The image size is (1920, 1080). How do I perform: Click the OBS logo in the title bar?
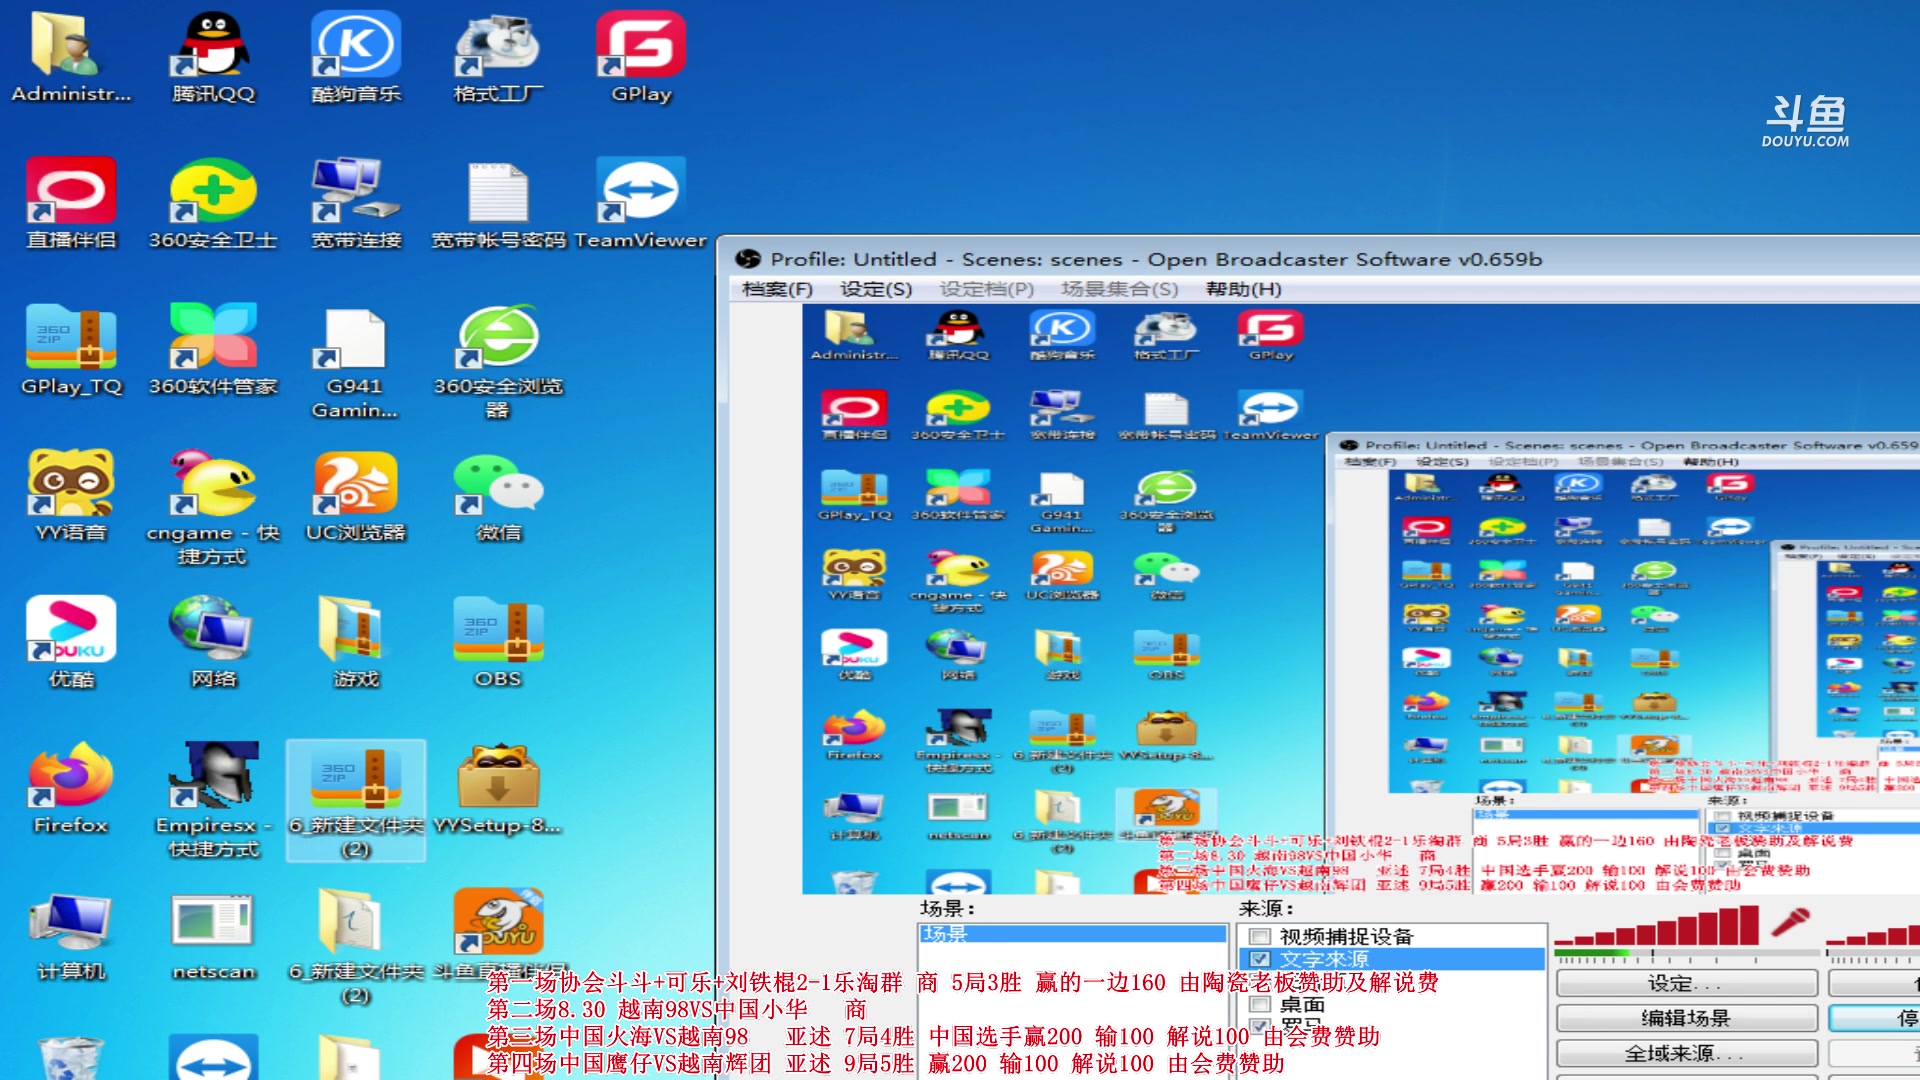(x=747, y=259)
